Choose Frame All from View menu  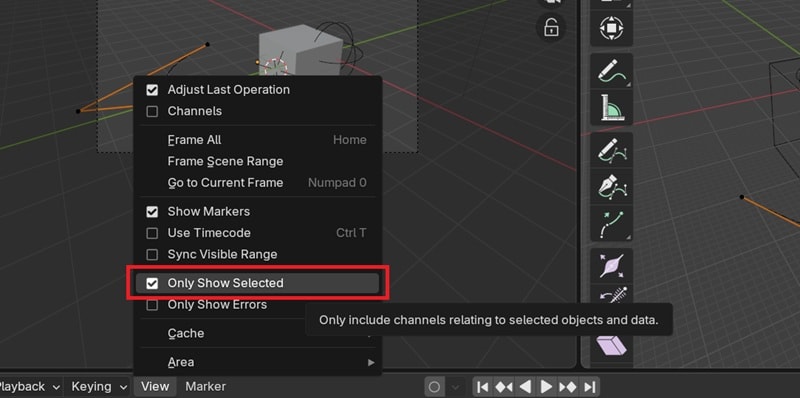pyautogui.click(x=258, y=140)
